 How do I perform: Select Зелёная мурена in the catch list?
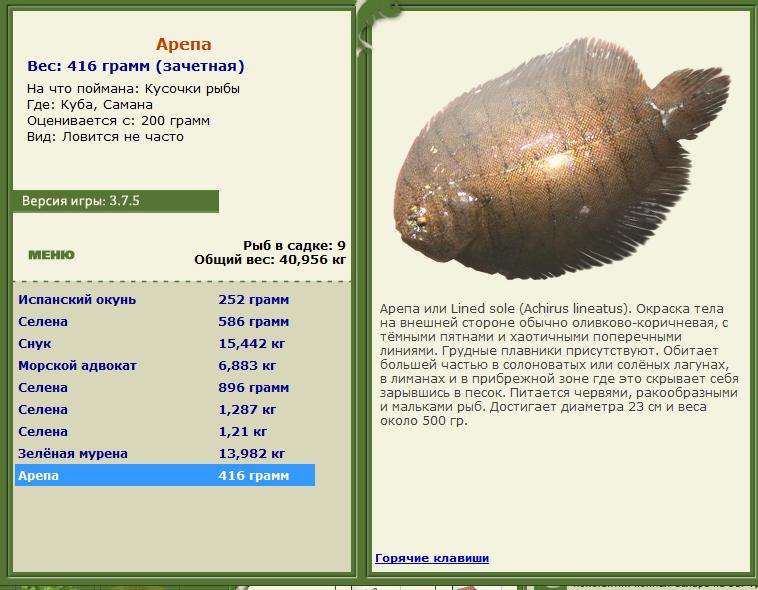click(x=165, y=454)
